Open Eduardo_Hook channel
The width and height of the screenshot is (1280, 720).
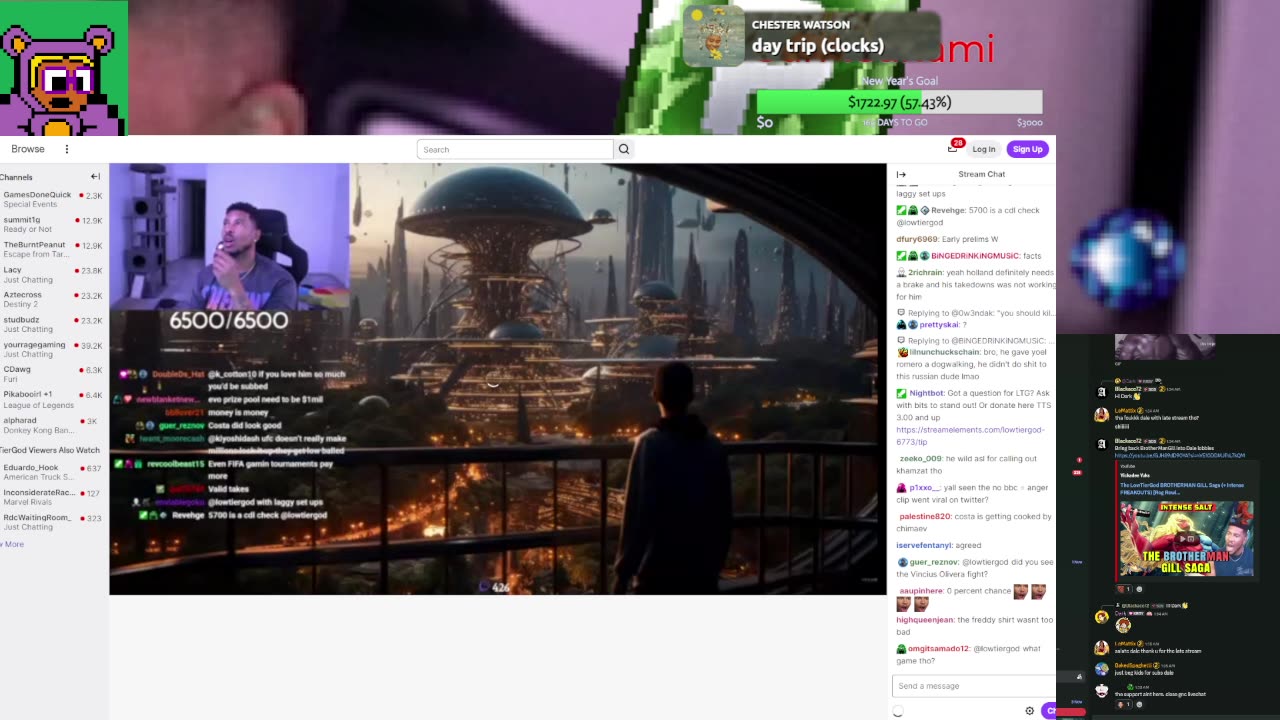(52, 472)
